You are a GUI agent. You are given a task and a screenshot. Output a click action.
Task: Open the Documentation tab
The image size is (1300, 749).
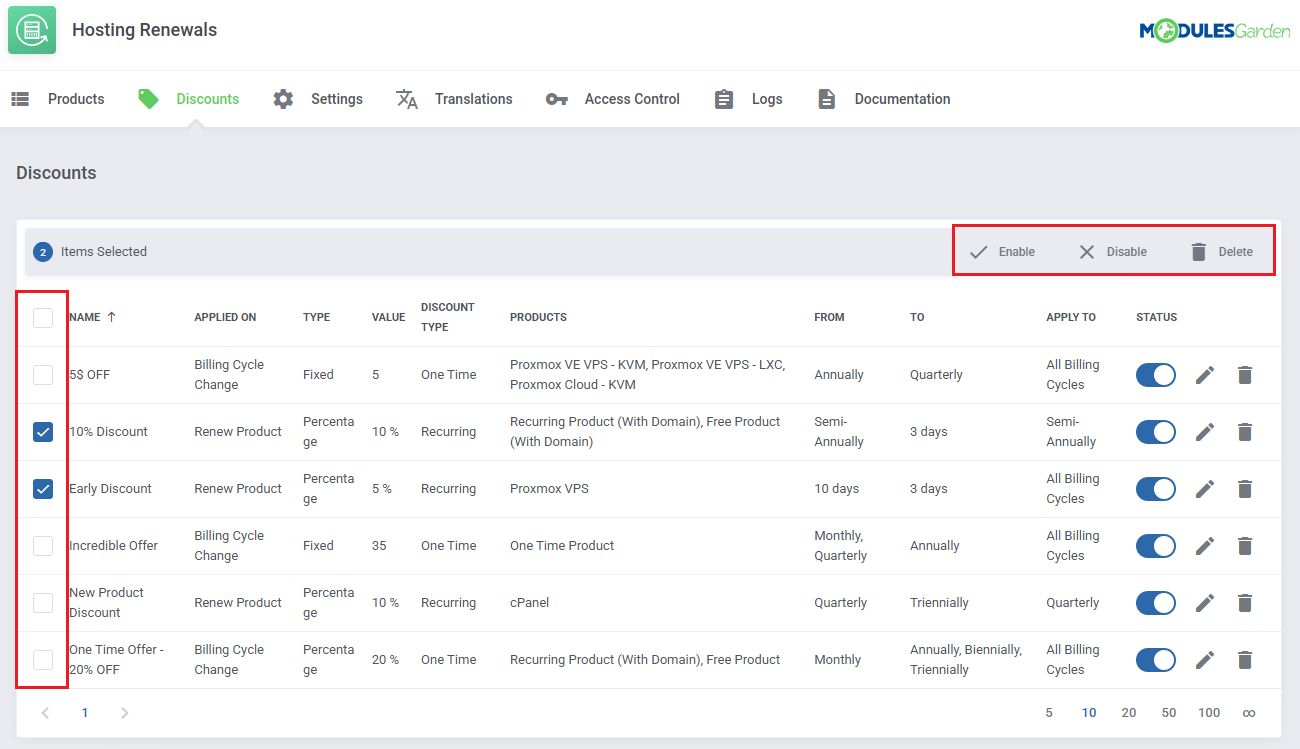point(883,99)
